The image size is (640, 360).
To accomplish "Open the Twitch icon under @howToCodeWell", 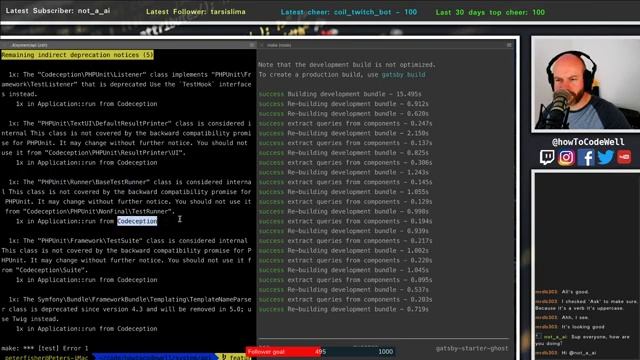I will (x=547, y=157).
